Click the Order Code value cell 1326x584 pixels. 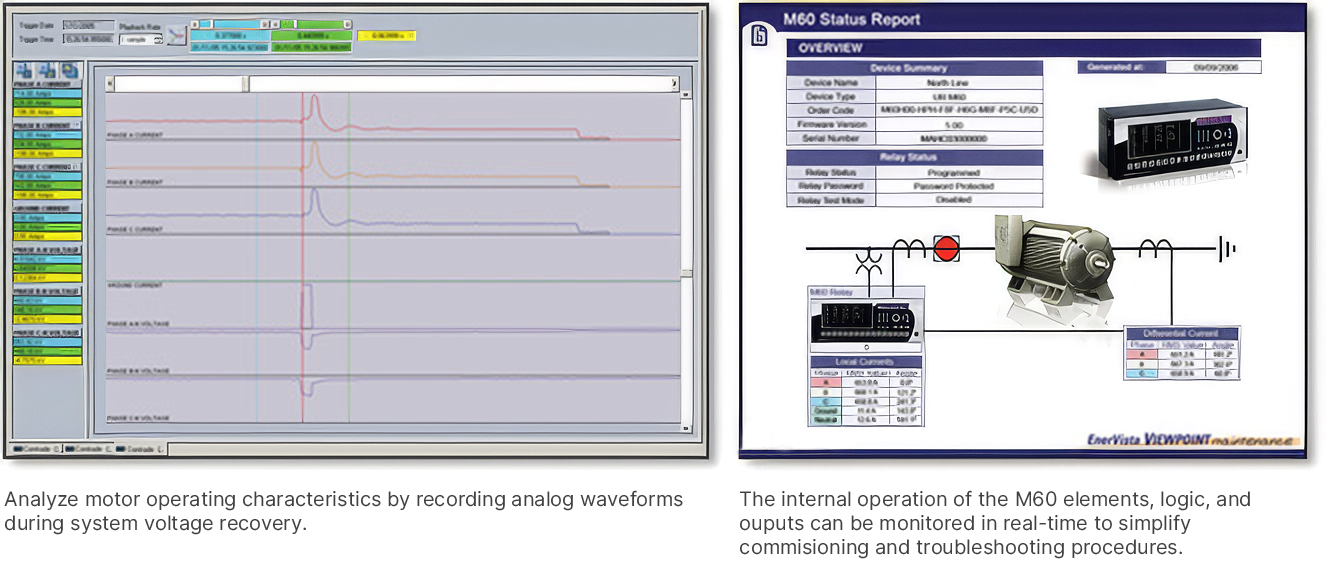960,111
